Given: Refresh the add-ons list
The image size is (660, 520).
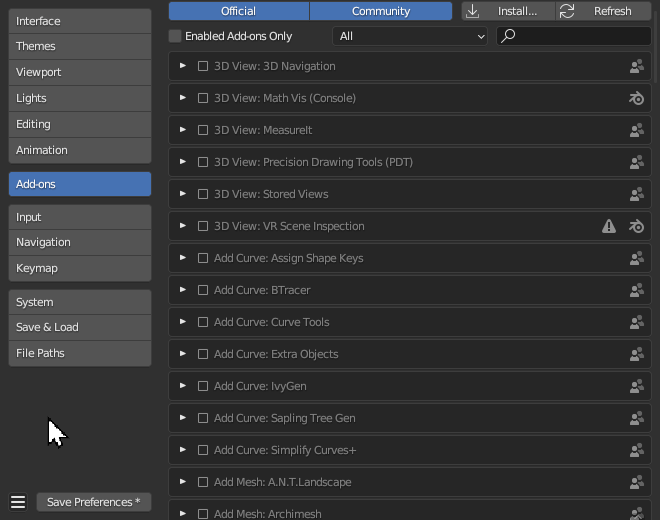Looking at the screenshot, I should click(604, 11).
